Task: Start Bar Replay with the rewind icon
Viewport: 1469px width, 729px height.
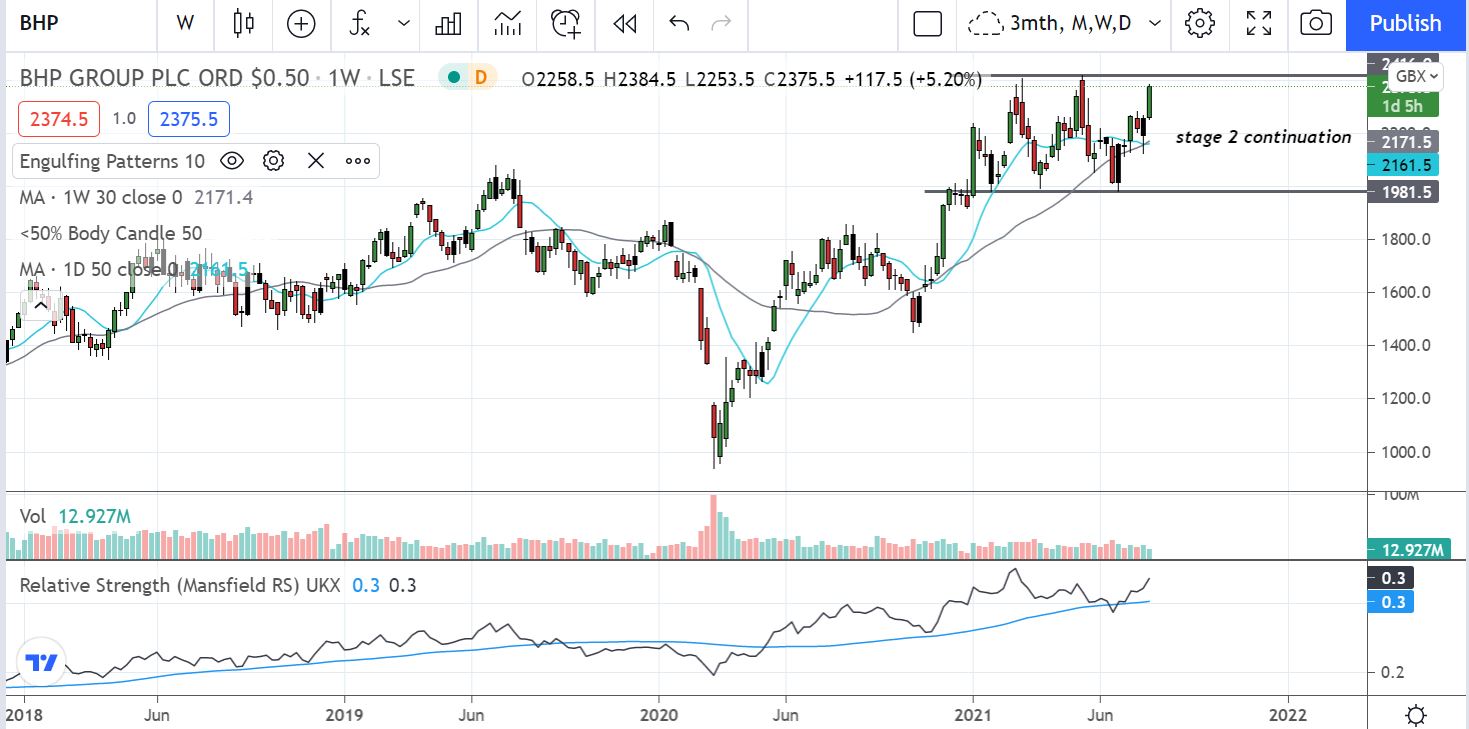Action: (x=625, y=23)
